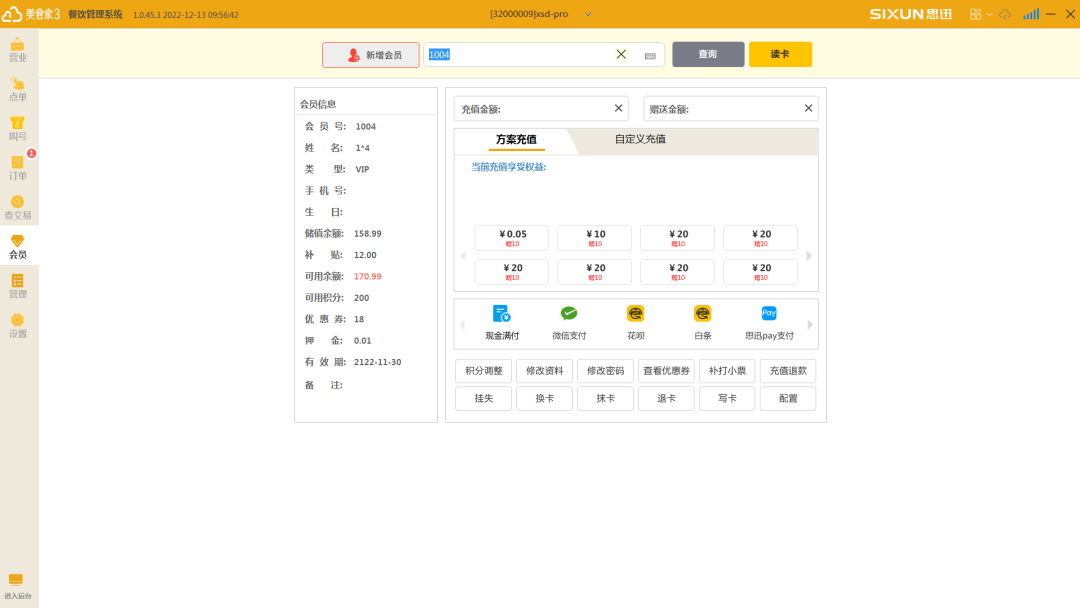Viewport: 1080px width, 608px height.
Task: Open the 叫号 queue number module
Action: coord(17,130)
